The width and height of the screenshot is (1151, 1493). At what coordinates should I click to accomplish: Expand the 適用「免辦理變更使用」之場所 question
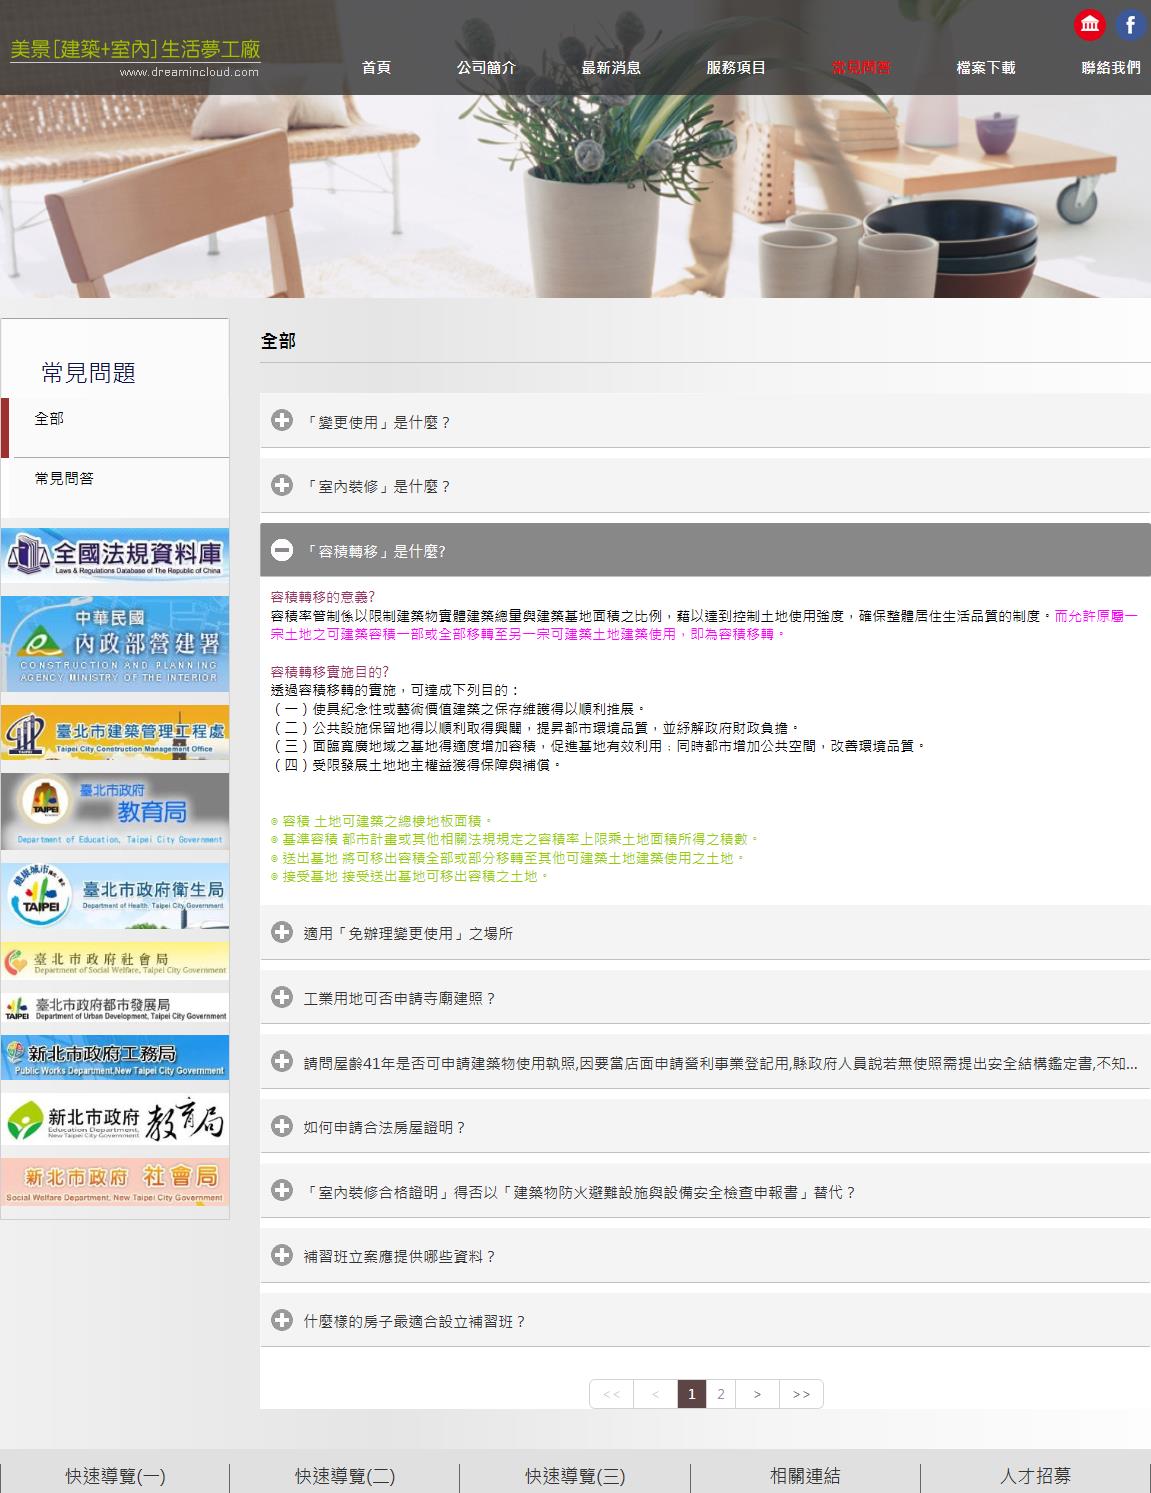point(705,933)
